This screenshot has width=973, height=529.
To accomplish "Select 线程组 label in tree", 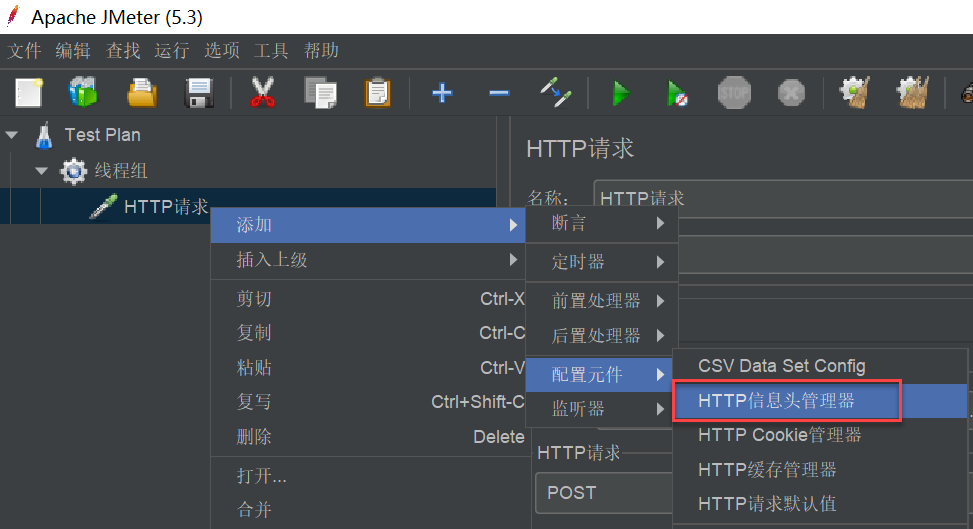I will 121,171.
